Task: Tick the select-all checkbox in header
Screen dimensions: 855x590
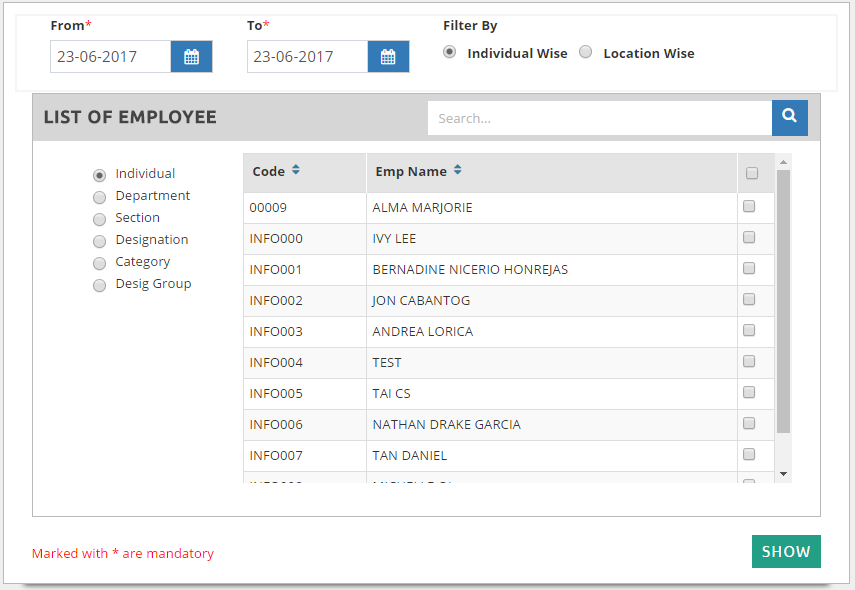Action: pyautogui.click(x=752, y=173)
